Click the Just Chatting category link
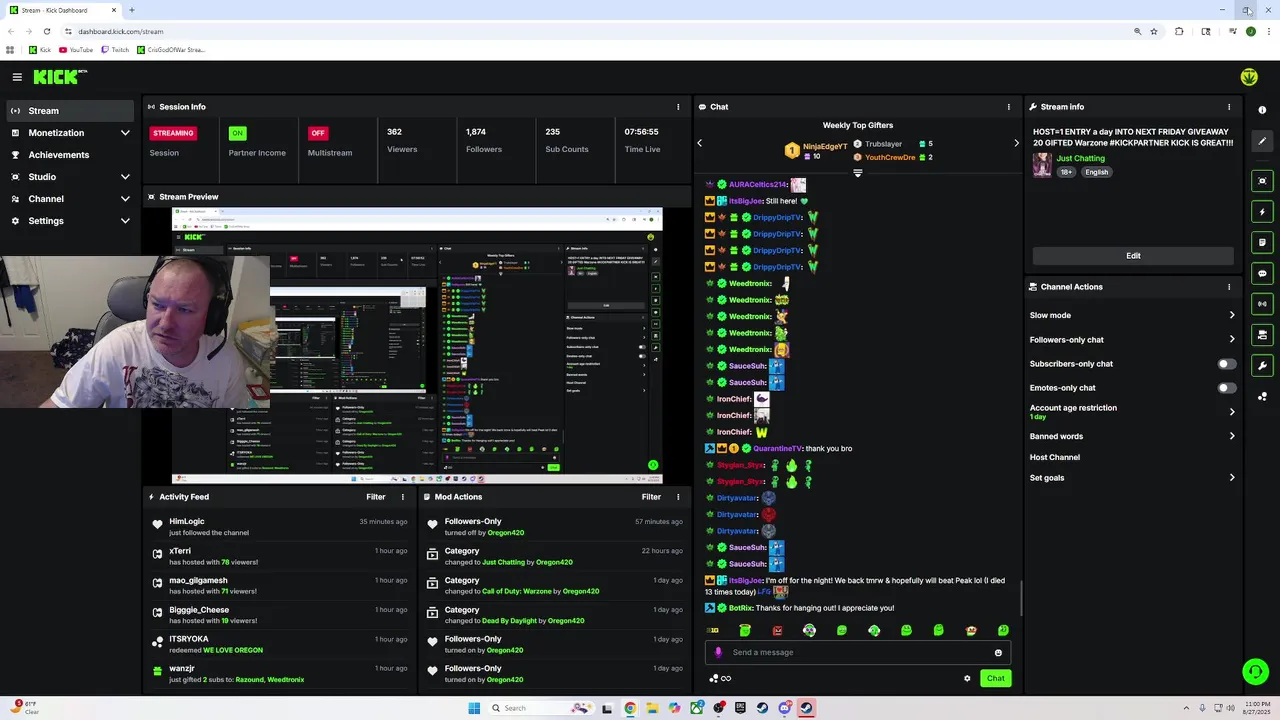Viewport: 1280px width, 720px height. (1081, 158)
